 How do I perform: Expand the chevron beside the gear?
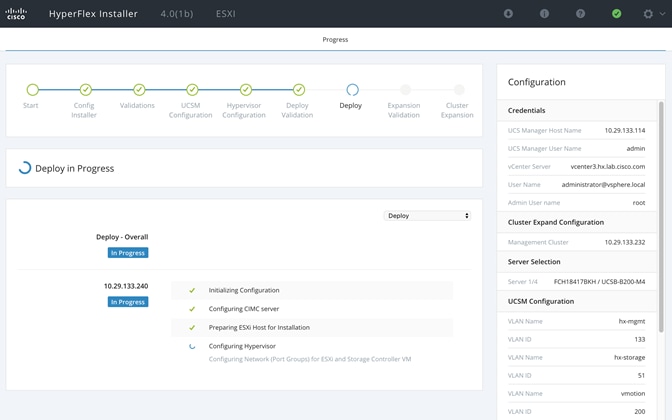tap(662, 14)
